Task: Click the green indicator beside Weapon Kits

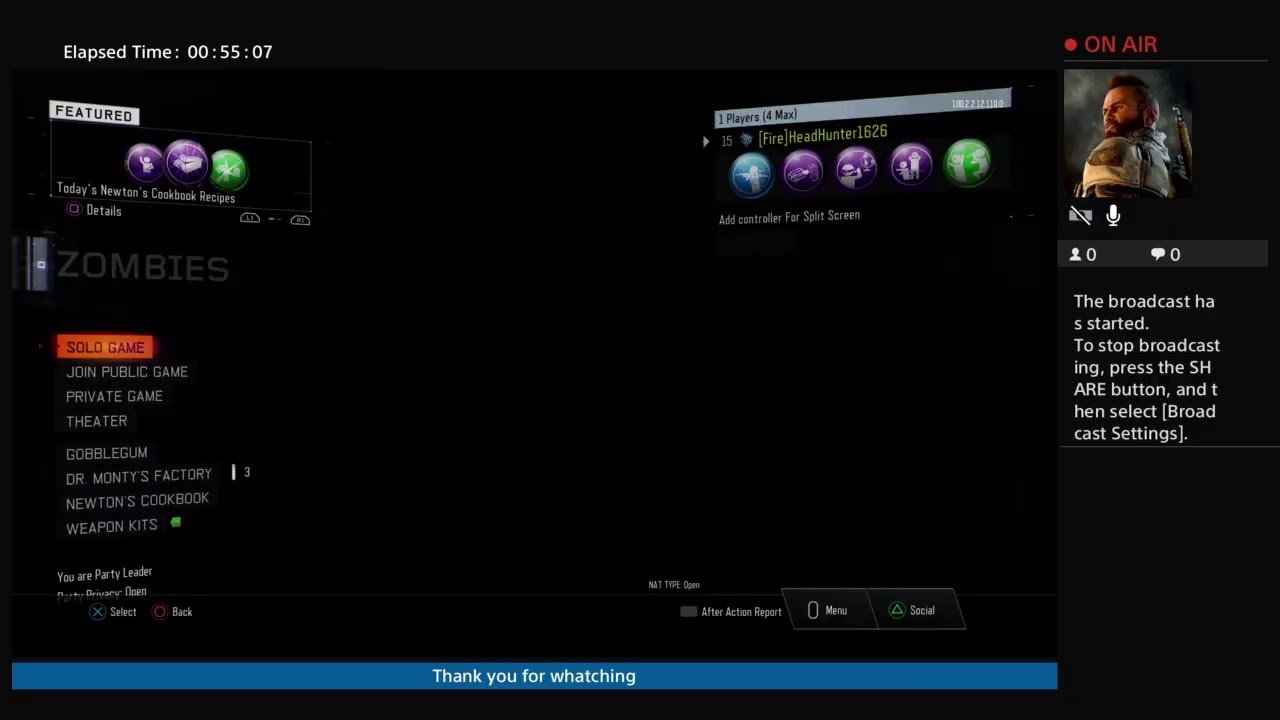Action: 176,522
